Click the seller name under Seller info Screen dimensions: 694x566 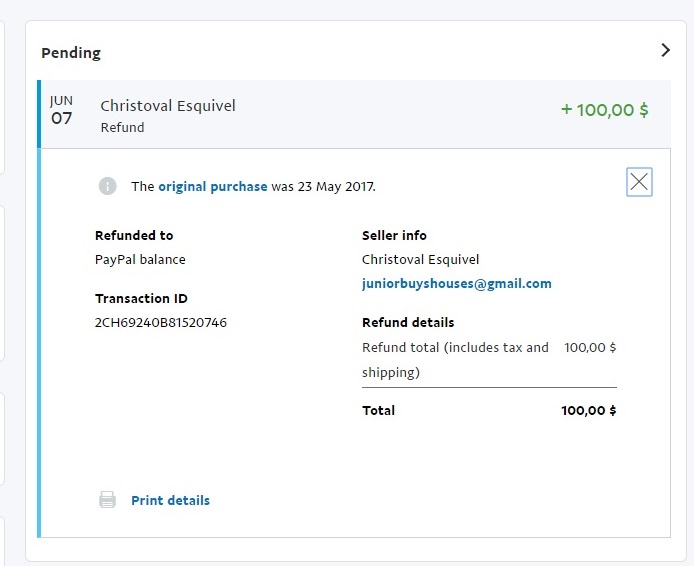click(420, 259)
